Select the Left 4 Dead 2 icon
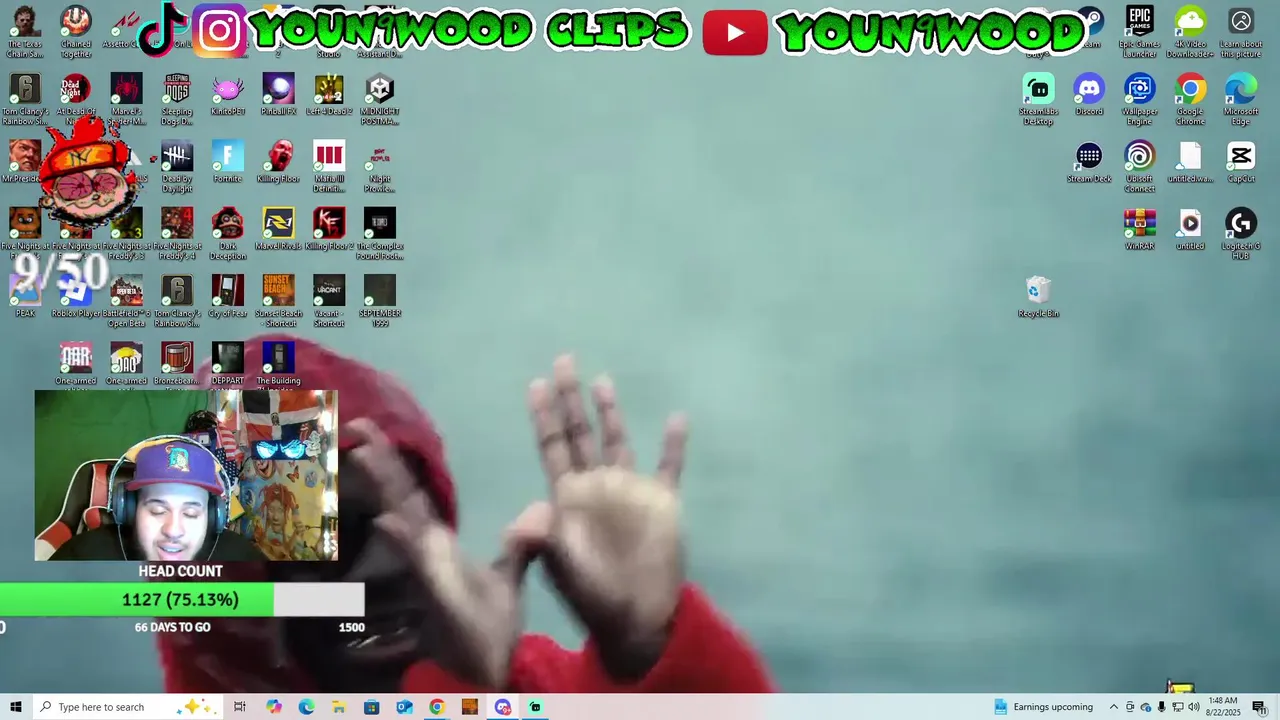The image size is (1280, 720). tap(329, 95)
